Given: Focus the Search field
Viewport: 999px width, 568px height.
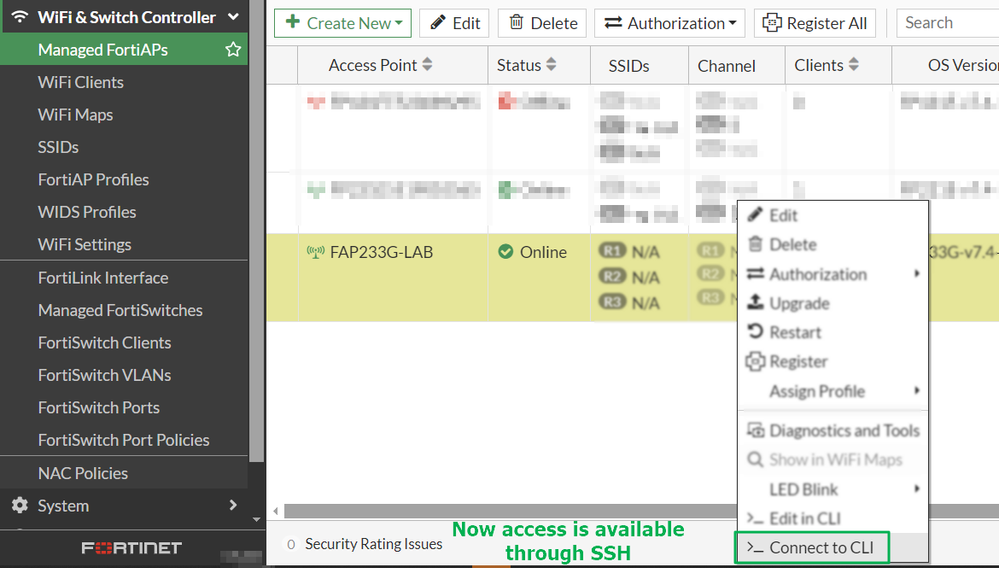Looking at the screenshot, I should (x=947, y=23).
